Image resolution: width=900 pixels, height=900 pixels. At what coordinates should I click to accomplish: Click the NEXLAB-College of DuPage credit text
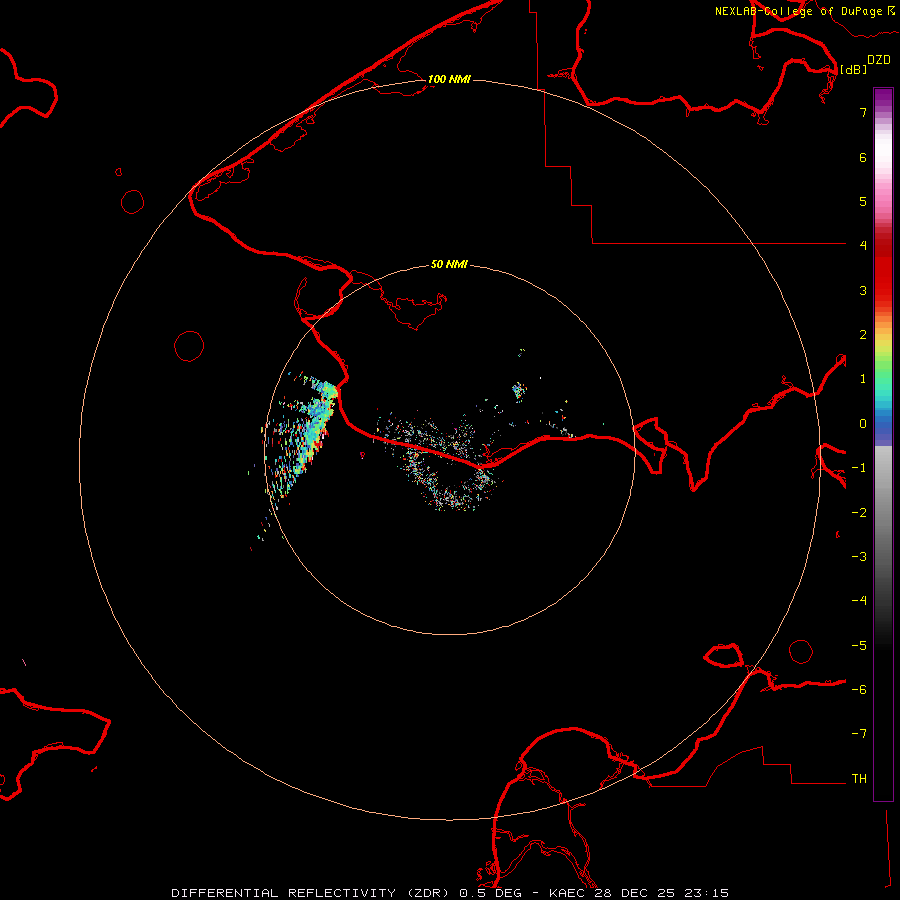coord(799,11)
